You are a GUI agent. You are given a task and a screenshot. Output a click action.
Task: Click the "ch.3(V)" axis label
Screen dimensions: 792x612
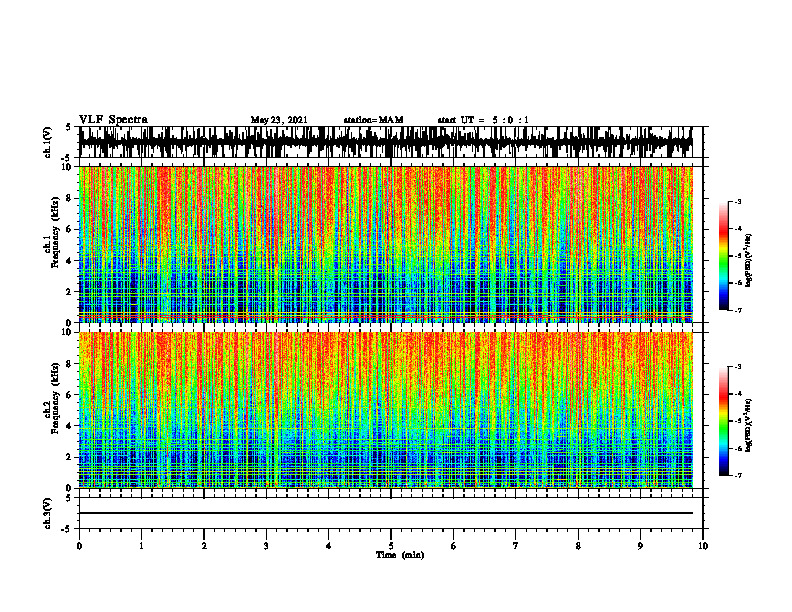[x=48, y=513]
